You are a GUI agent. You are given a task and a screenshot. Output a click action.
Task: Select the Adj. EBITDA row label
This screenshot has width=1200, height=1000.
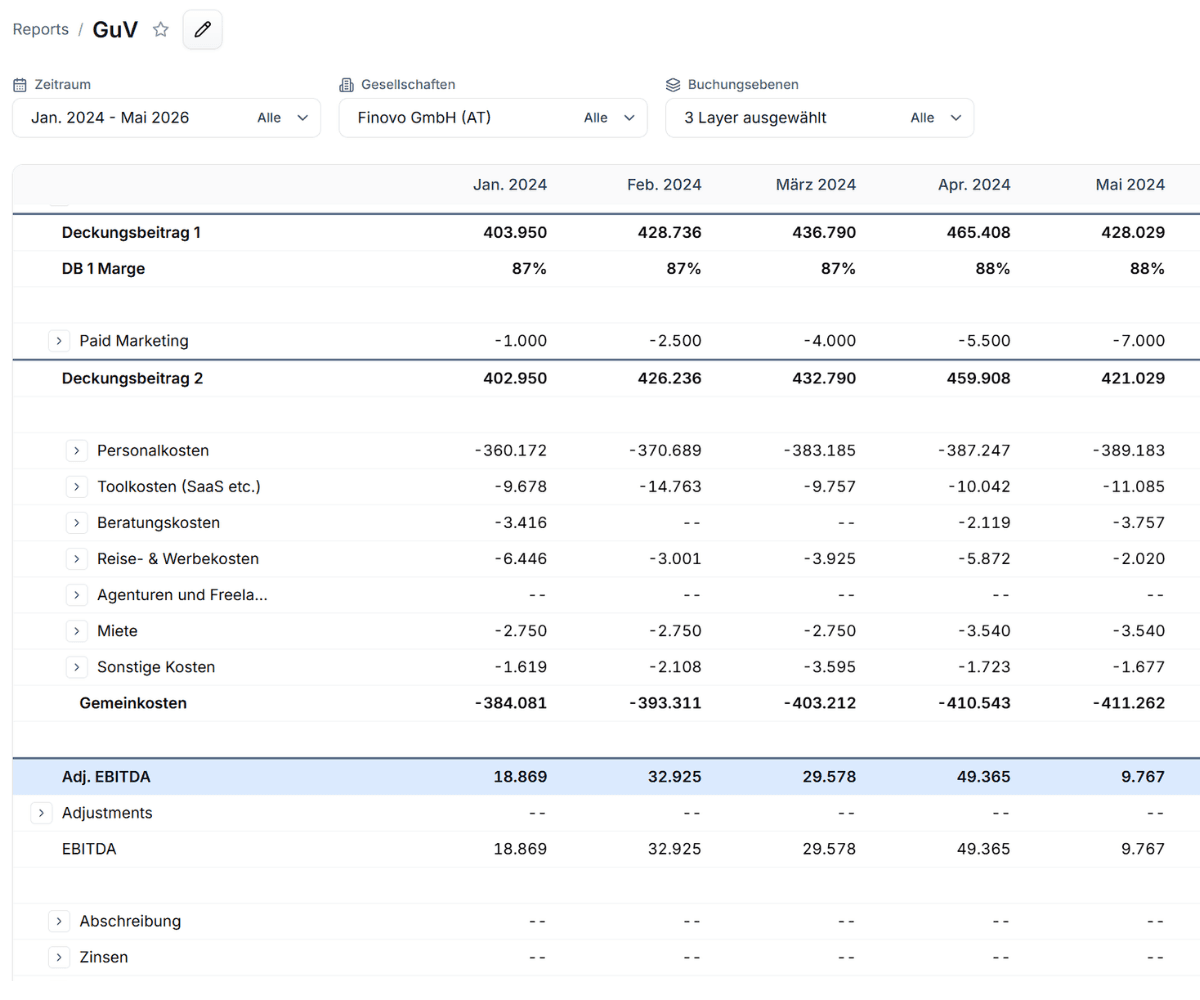(x=106, y=777)
